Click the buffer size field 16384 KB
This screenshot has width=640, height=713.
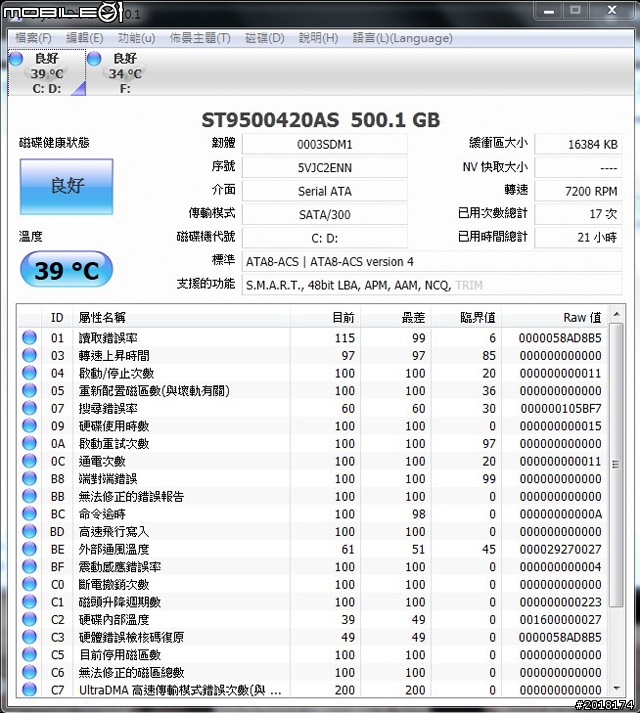coord(578,144)
